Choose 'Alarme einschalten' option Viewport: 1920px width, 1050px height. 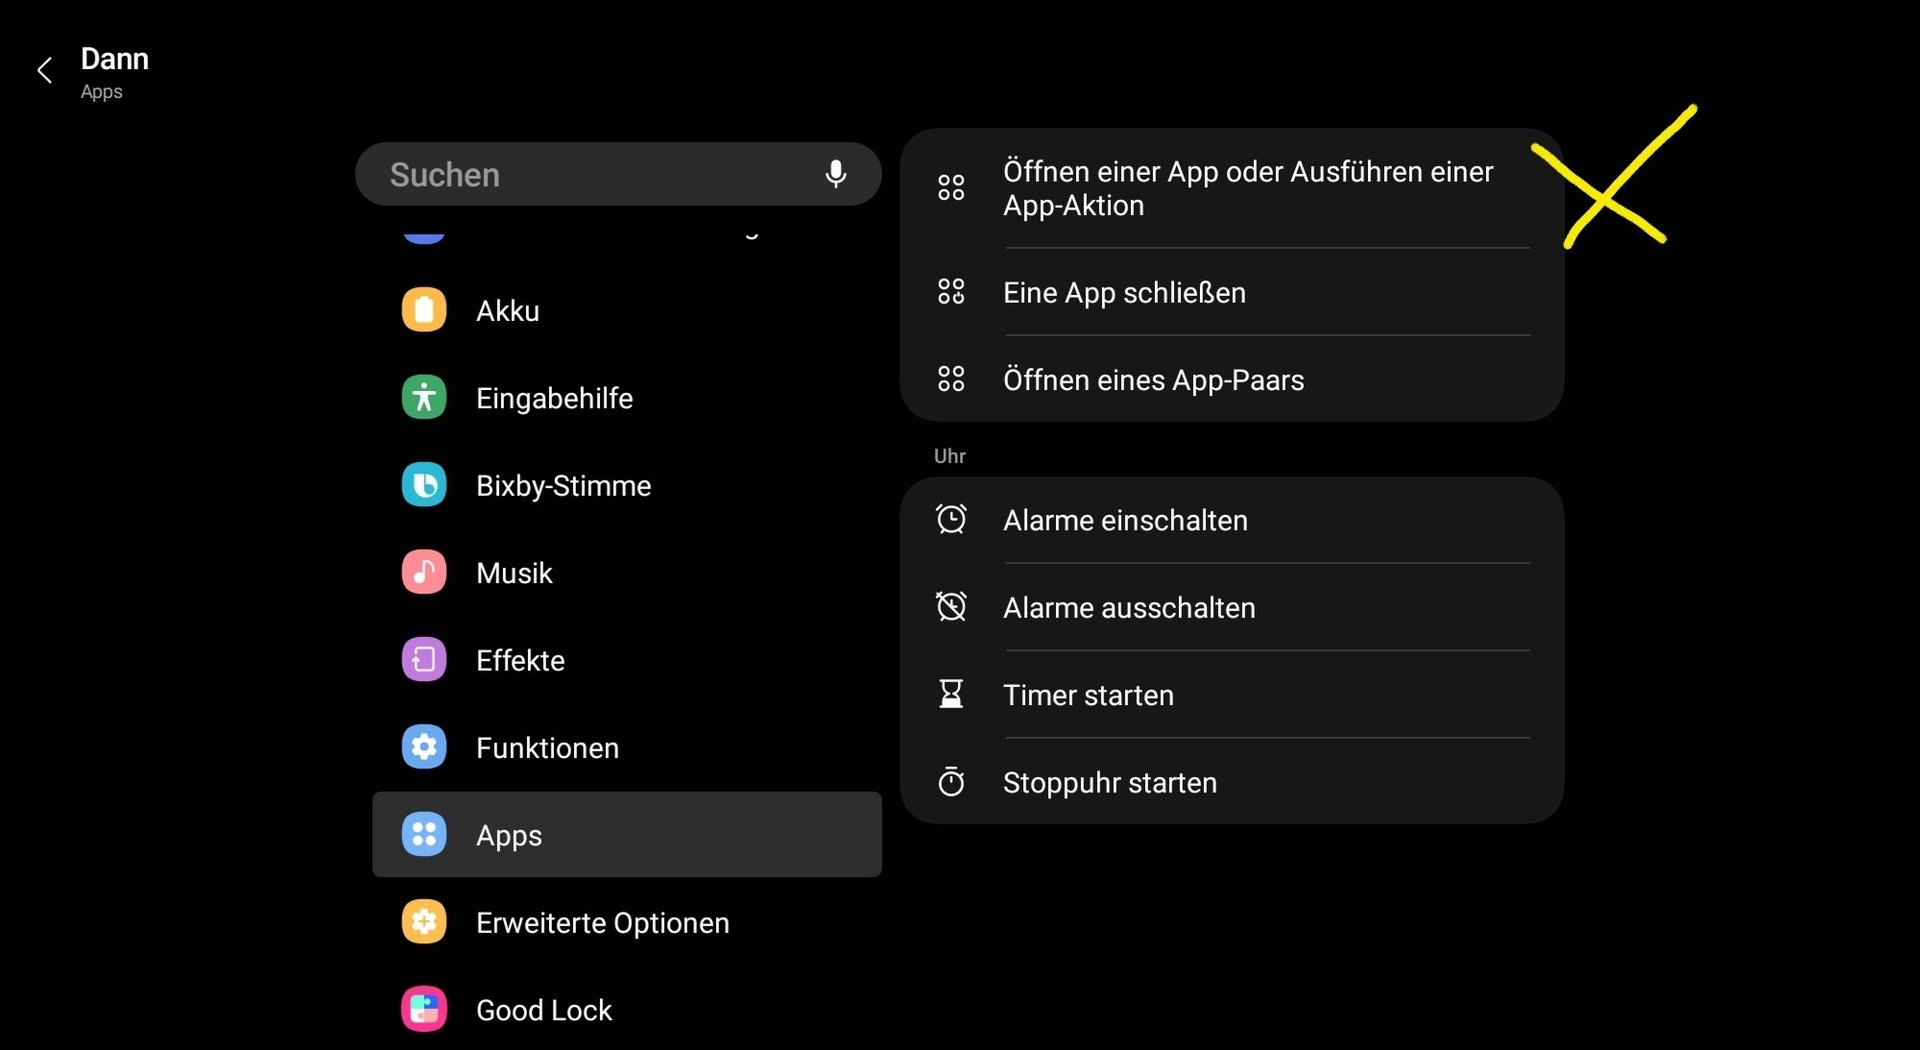[1232, 520]
